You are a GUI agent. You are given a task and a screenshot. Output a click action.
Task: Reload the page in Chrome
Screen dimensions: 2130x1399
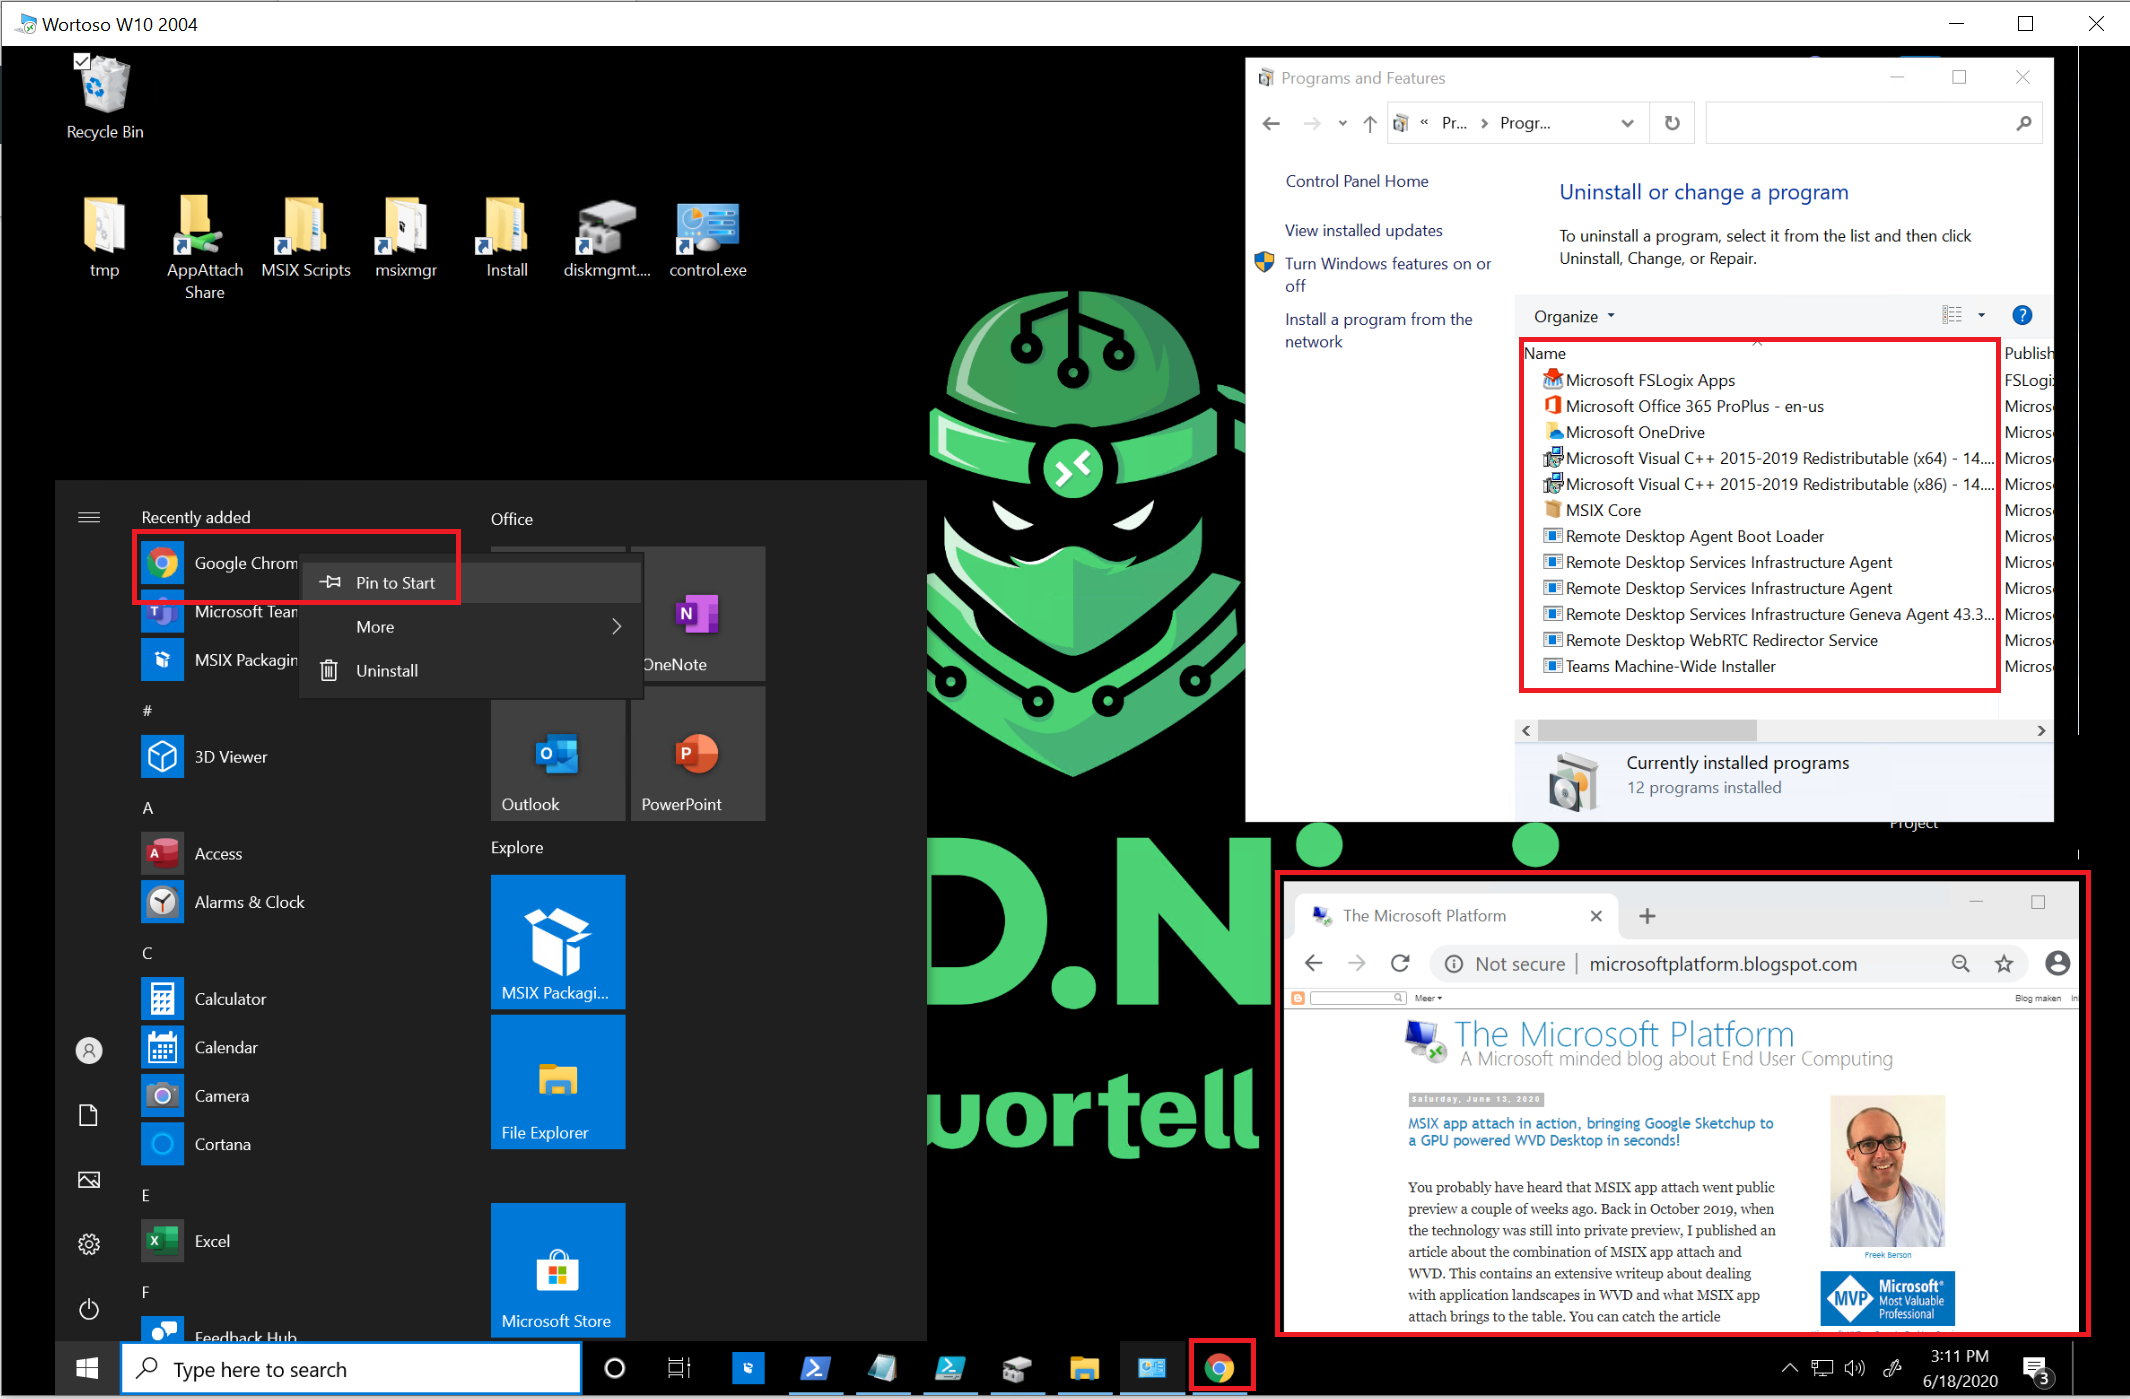point(1400,963)
